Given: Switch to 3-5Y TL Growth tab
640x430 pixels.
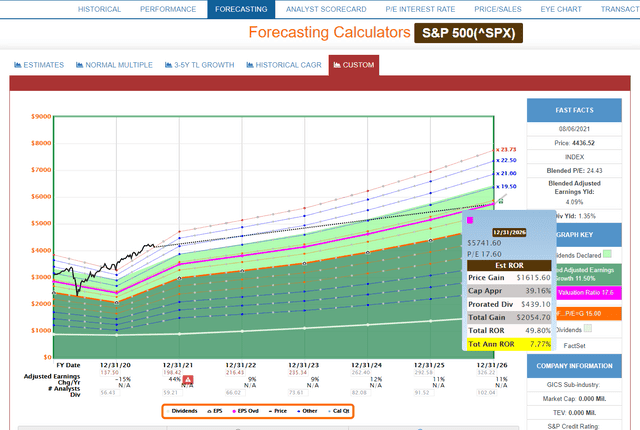Looking at the screenshot, I should [x=200, y=65].
